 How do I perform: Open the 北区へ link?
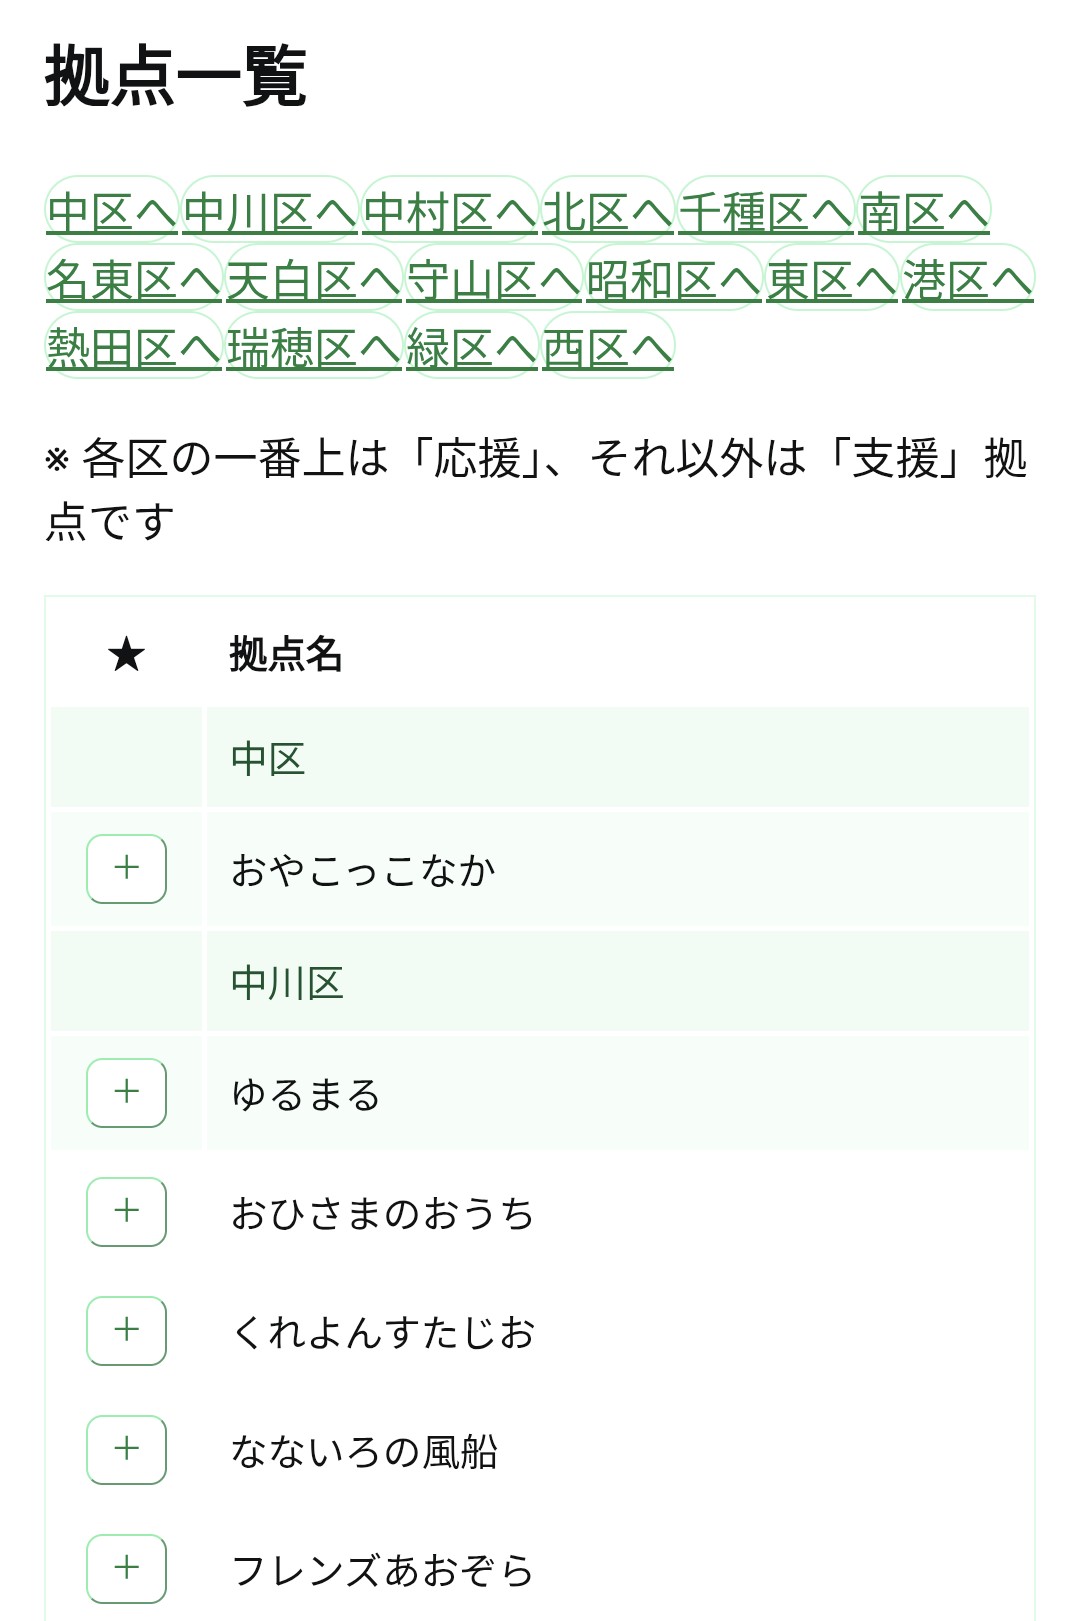pos(607,212)
